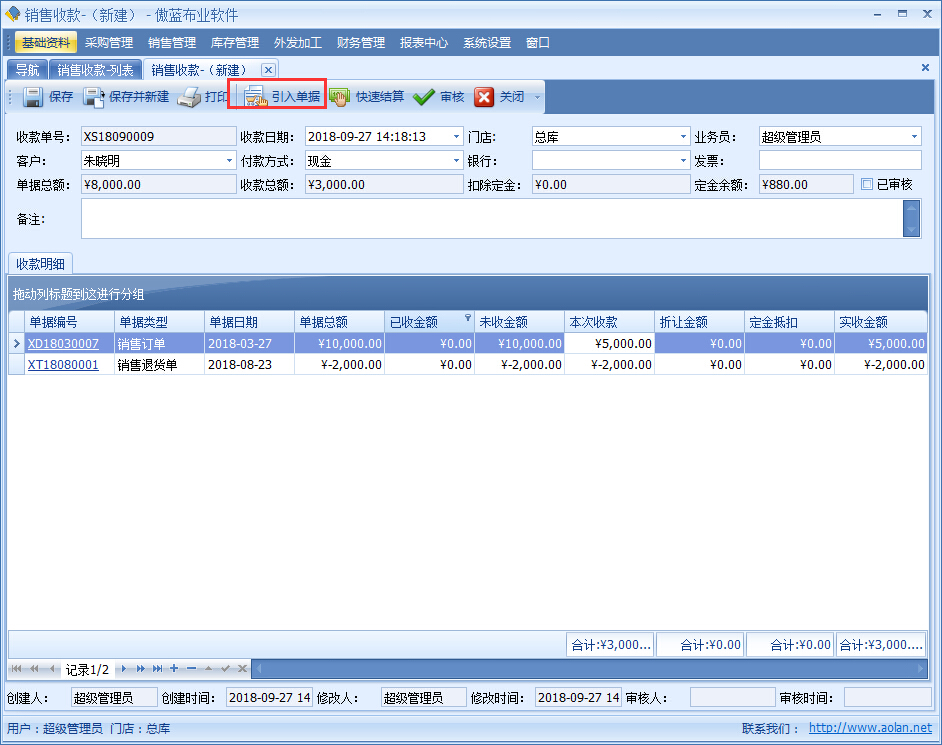Click the 已收金额 column filter icon
Image resolution: width=942 pixels, height=745 pixels.
tap(468, 318)
